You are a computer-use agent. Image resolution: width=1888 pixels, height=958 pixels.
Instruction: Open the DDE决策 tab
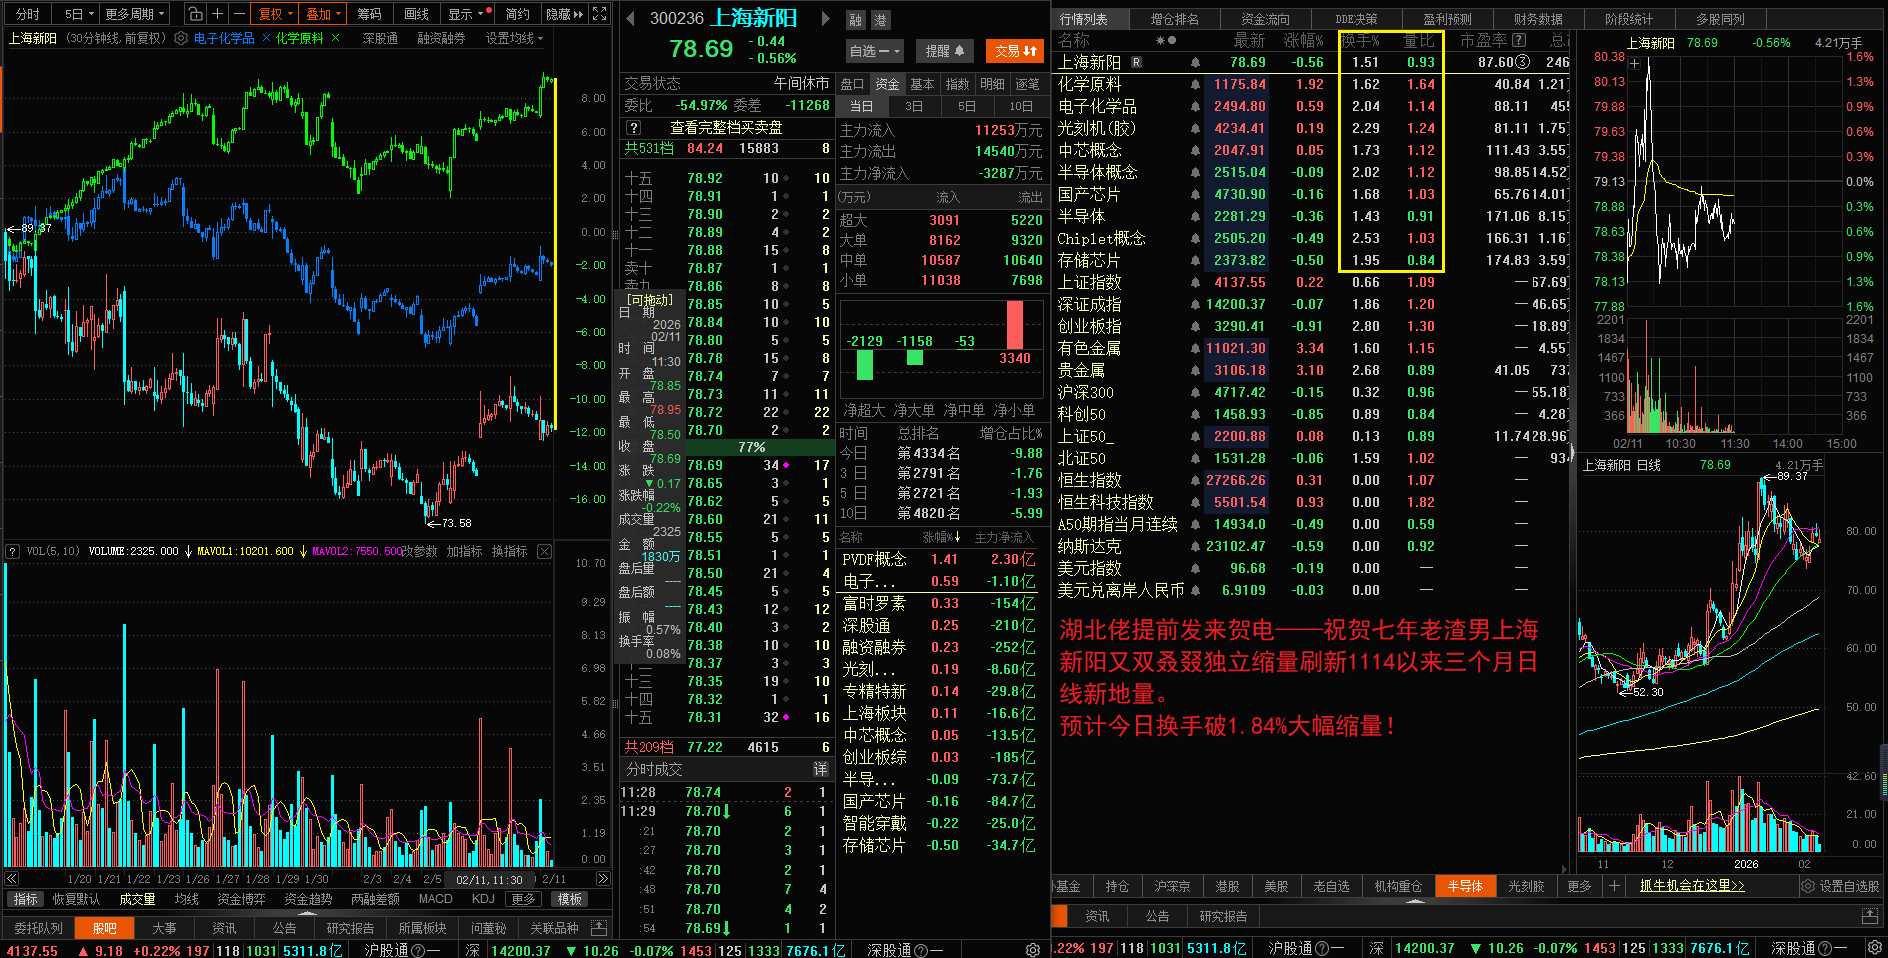coord(1356,19)
